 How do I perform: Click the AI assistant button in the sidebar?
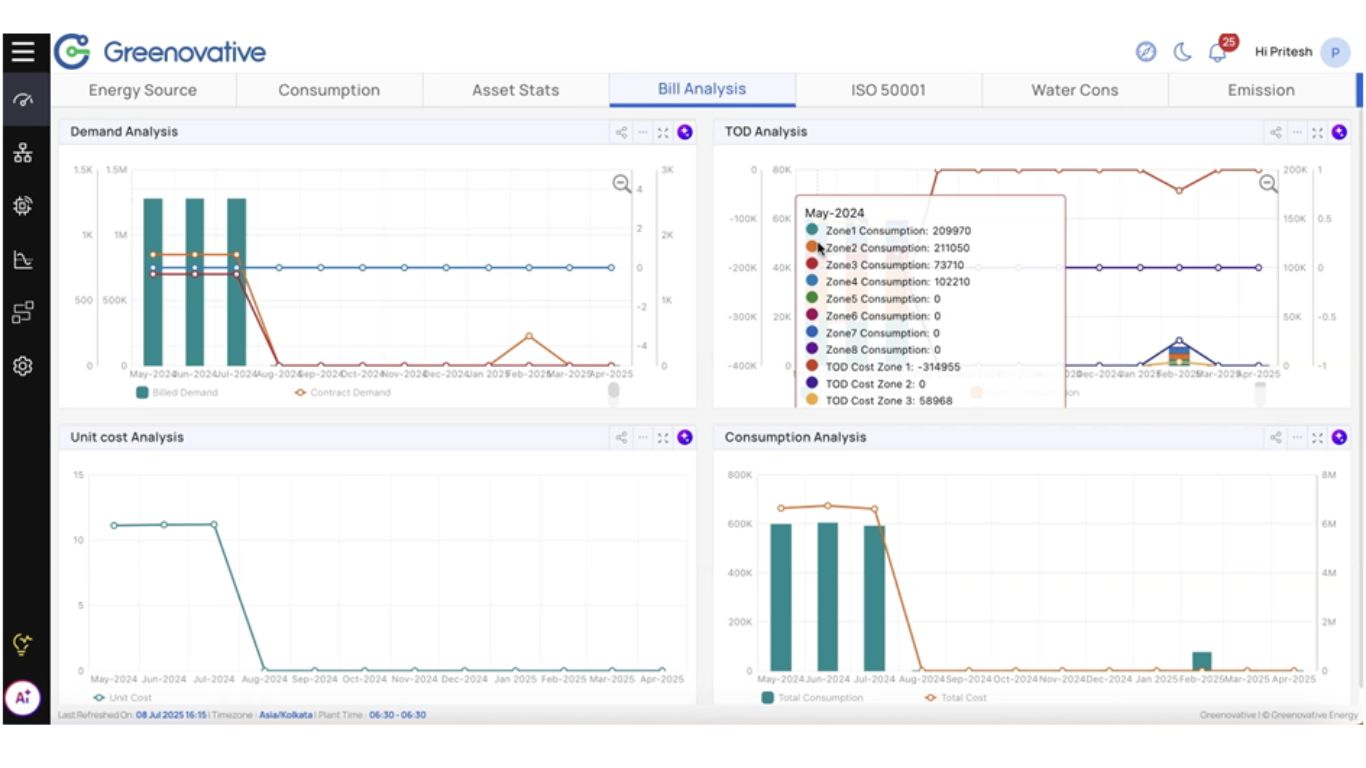(x=23, y=698)
